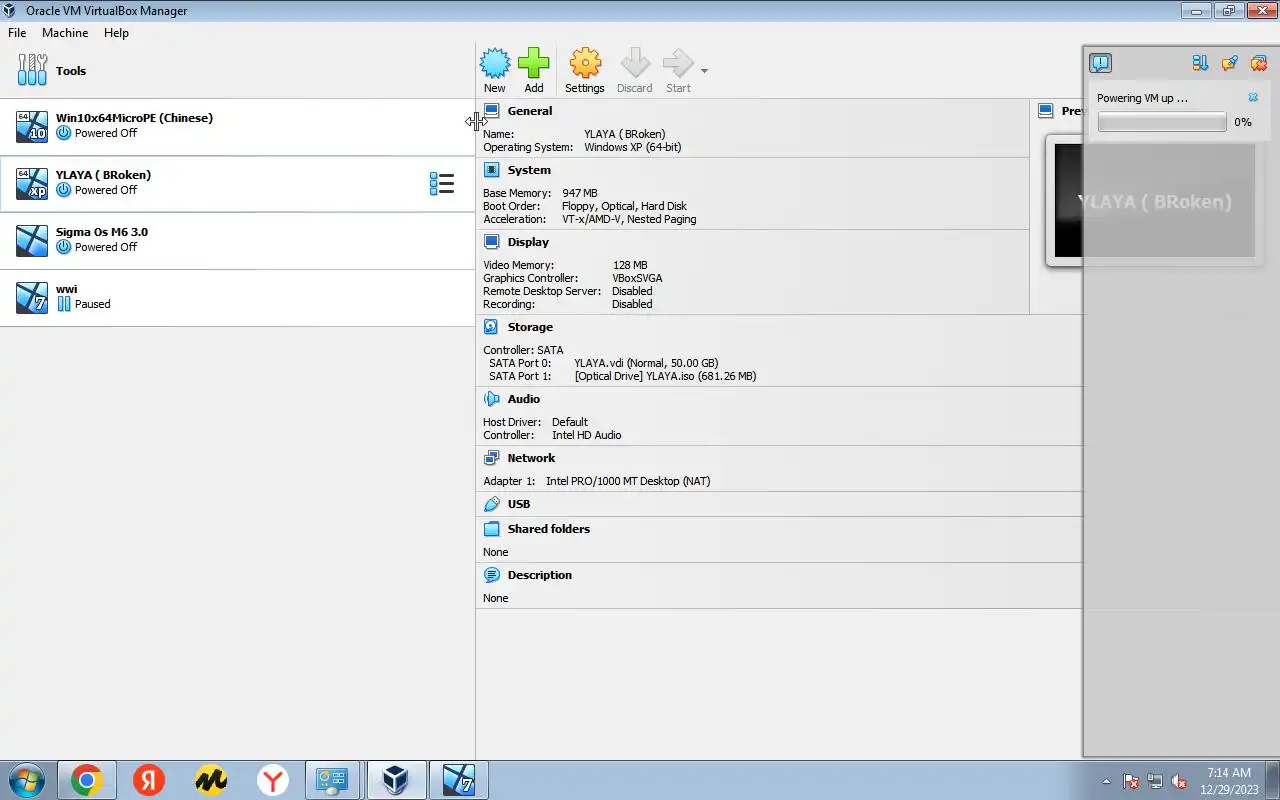Select the Win10x64MicroPE (Chinese) virtual machine

[237, 126]
